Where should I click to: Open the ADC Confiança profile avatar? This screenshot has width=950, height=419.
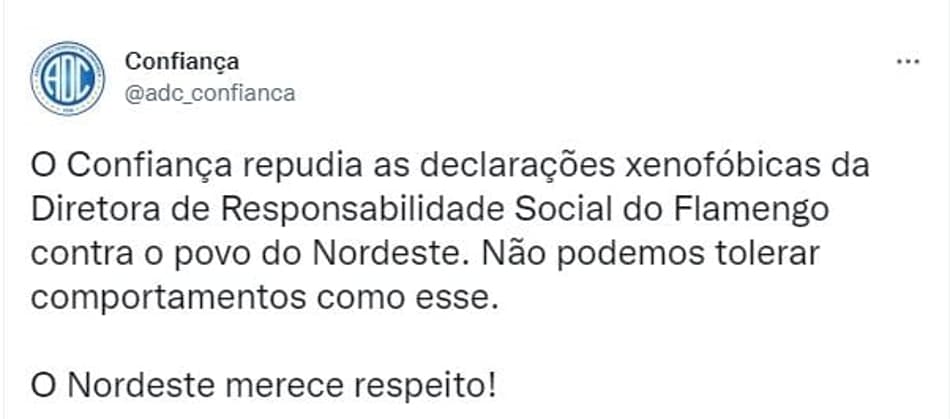click(68, 78)
